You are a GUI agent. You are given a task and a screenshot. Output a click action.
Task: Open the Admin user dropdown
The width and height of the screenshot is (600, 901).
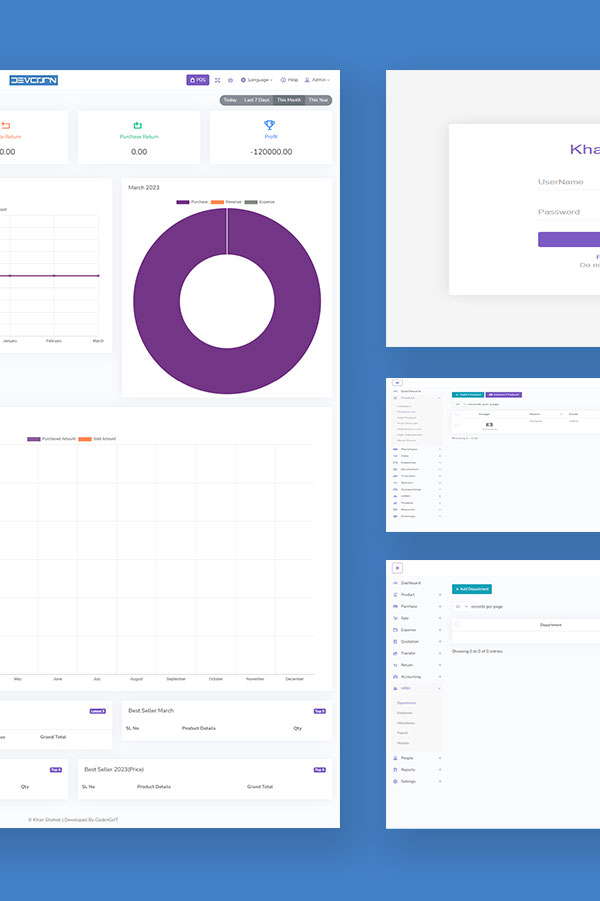[x=317, y=80]
